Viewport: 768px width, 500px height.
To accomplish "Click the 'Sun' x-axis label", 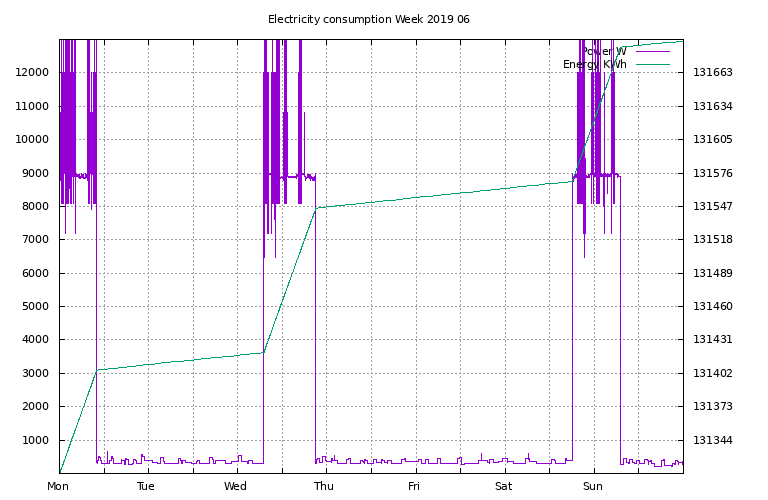I will [593, 487].
